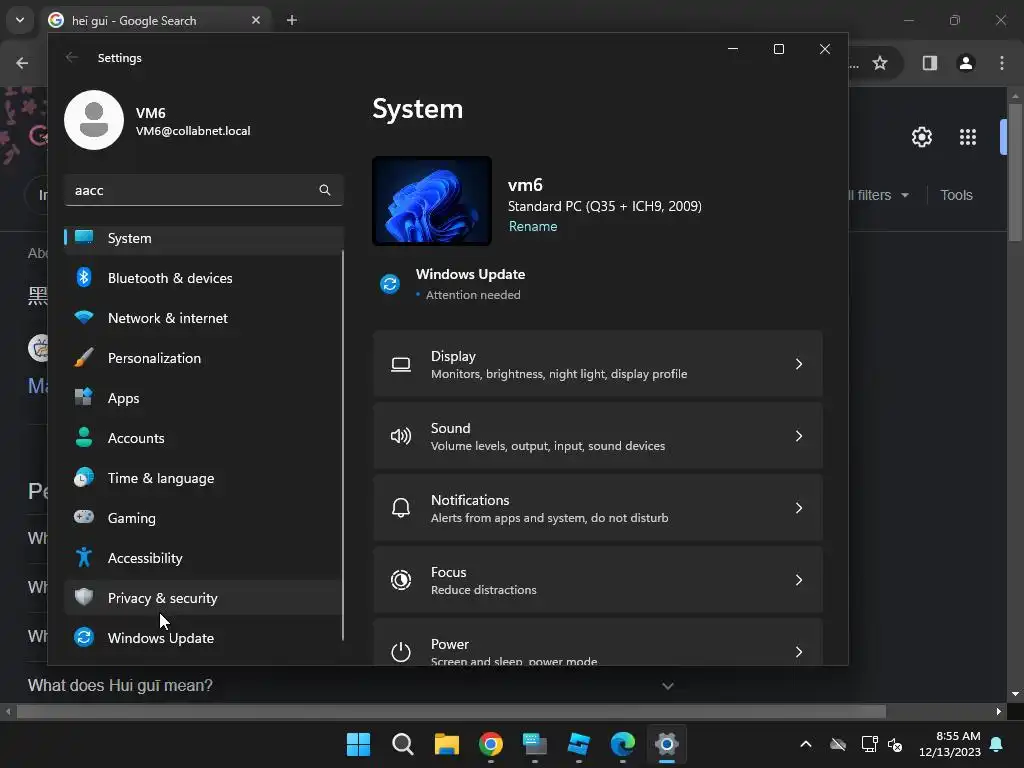Click the network tray icon
Viewport: 1024px width, 768px height.
[x=869, y=744]
